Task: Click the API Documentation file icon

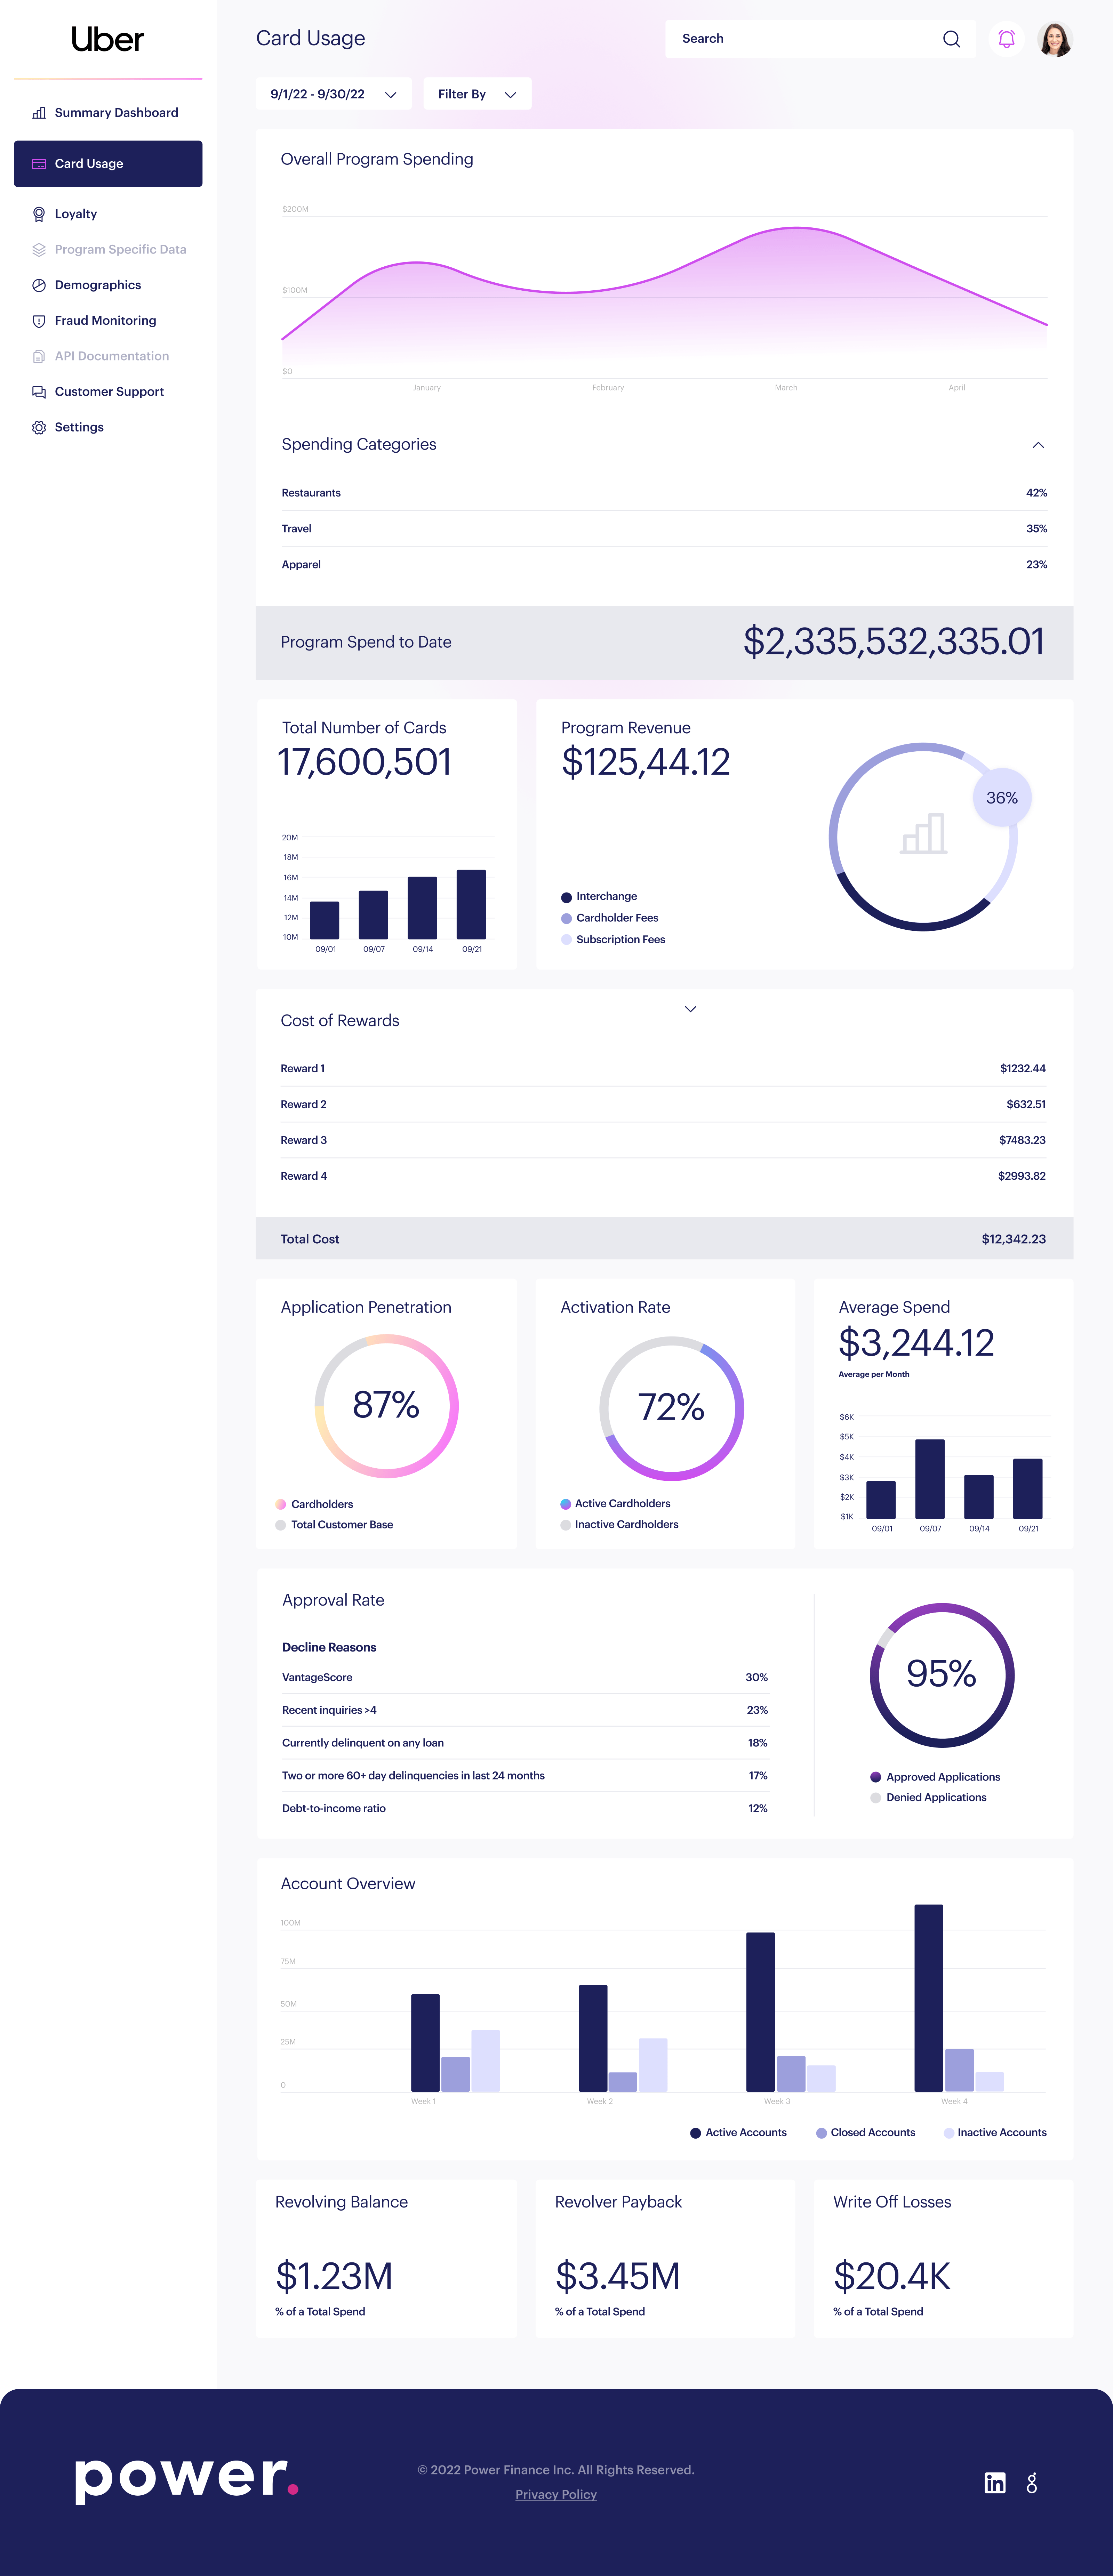Action: tap(39, 356)
